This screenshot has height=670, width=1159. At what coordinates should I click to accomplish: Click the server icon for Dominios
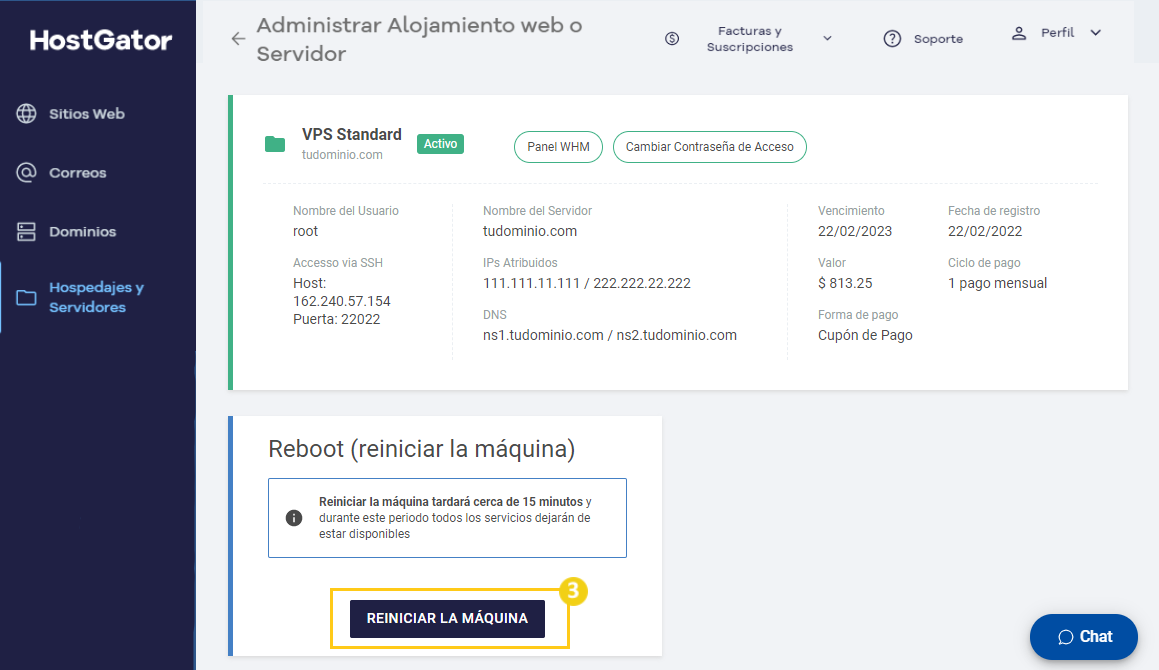[x=27, y=231]
